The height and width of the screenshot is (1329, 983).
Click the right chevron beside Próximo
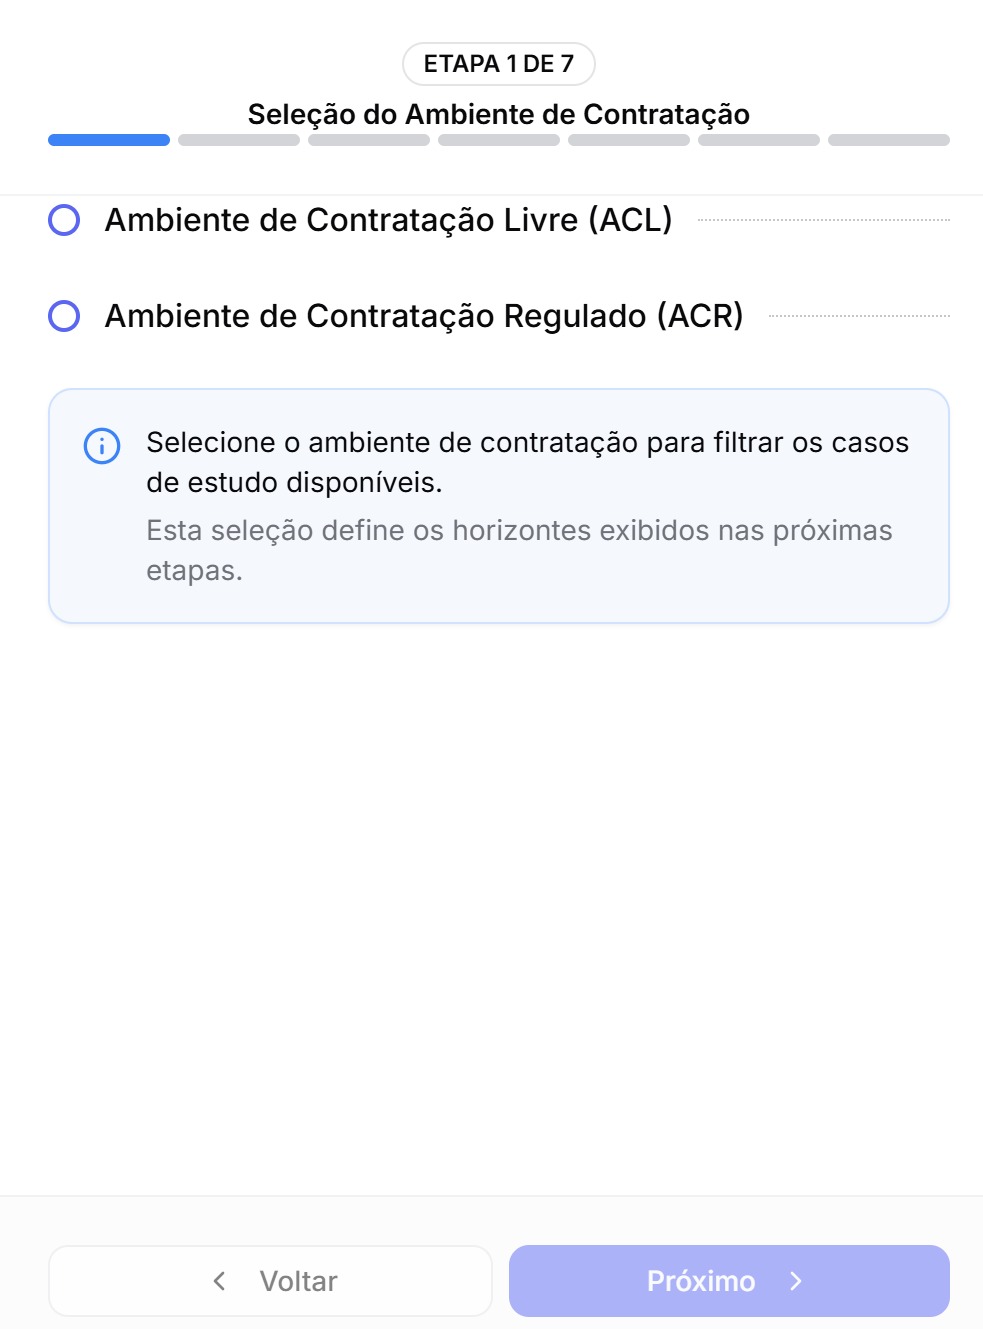[x=796, y=1281]
